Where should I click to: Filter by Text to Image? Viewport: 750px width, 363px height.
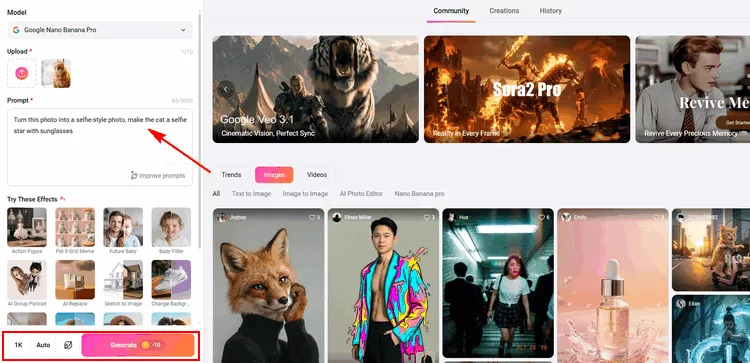251,194
